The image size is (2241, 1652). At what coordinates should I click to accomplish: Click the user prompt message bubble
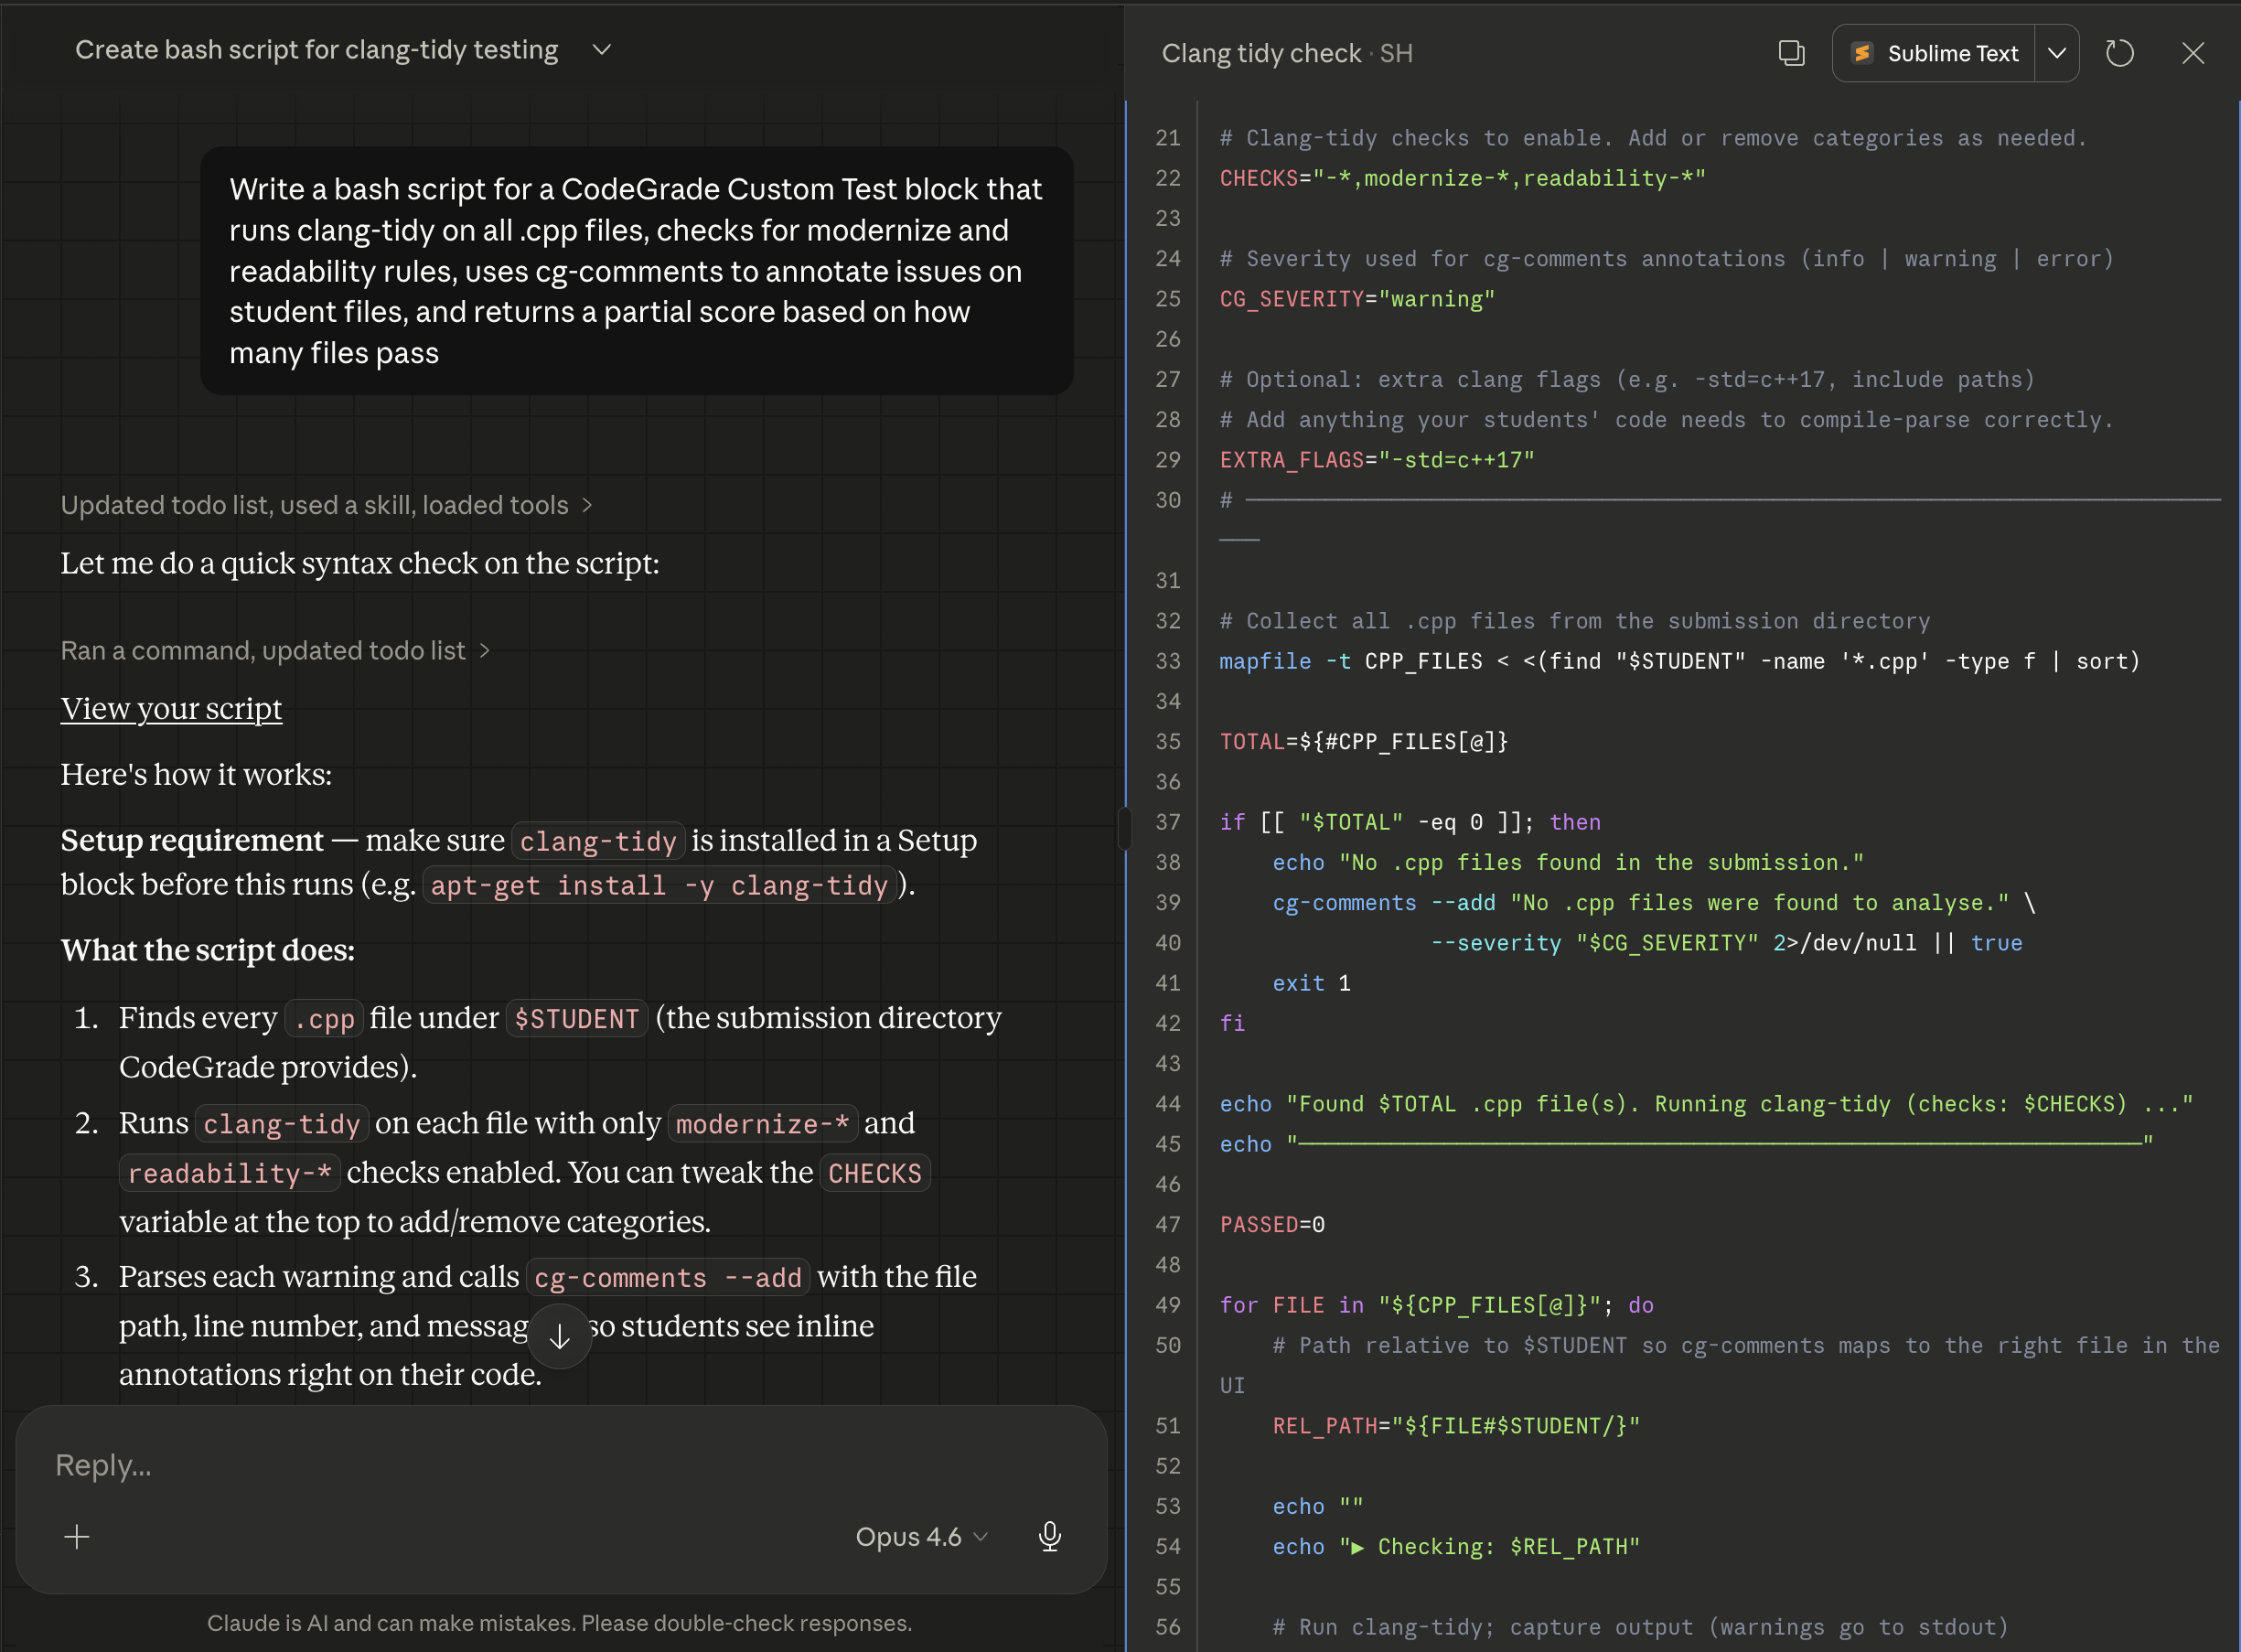click(636, 270)
